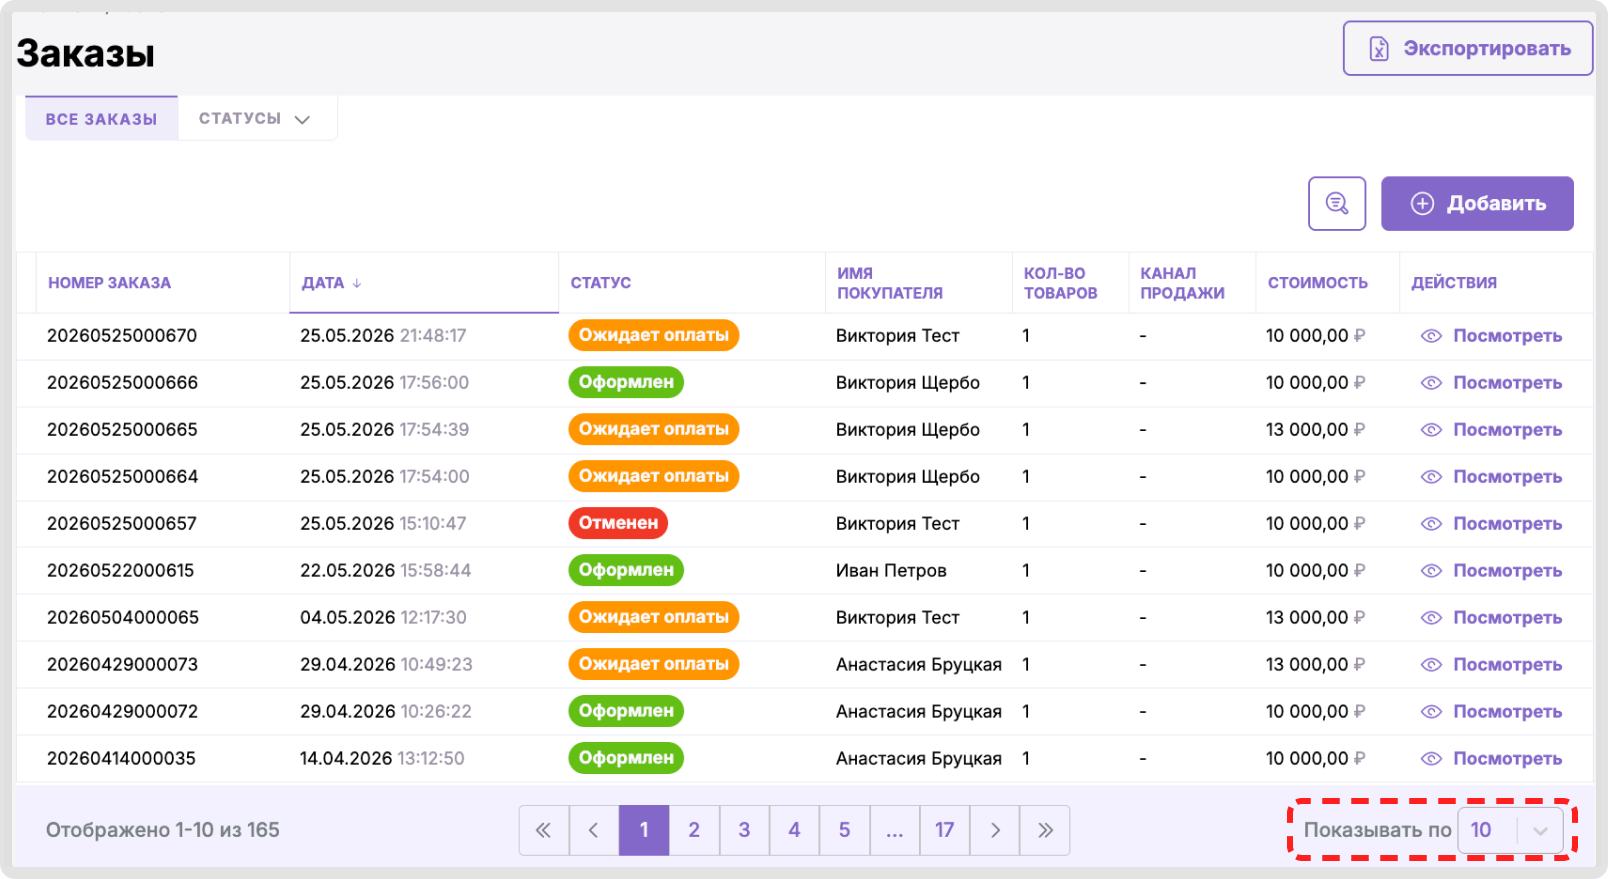Click the Добавить button
This screenshot has height=879, width=1608.
coord(1477,204)
